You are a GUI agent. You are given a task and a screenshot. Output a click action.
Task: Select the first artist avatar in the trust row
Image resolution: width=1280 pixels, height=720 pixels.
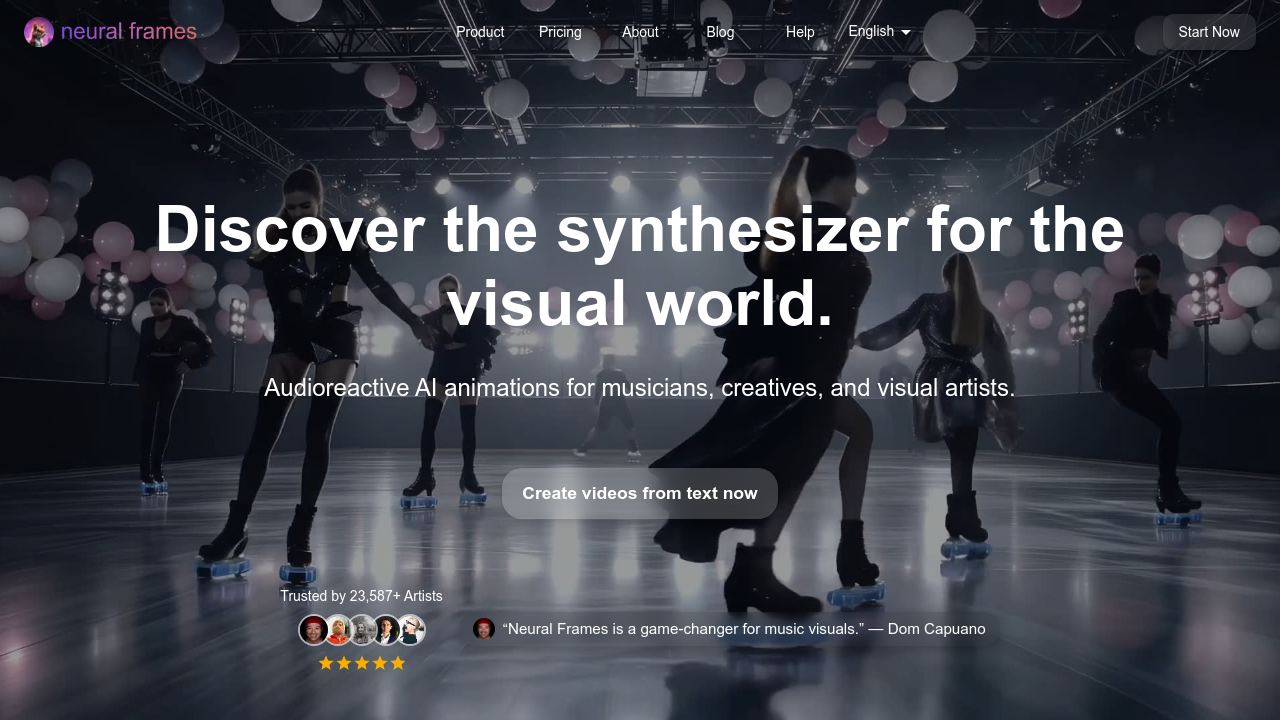point(313,630)
